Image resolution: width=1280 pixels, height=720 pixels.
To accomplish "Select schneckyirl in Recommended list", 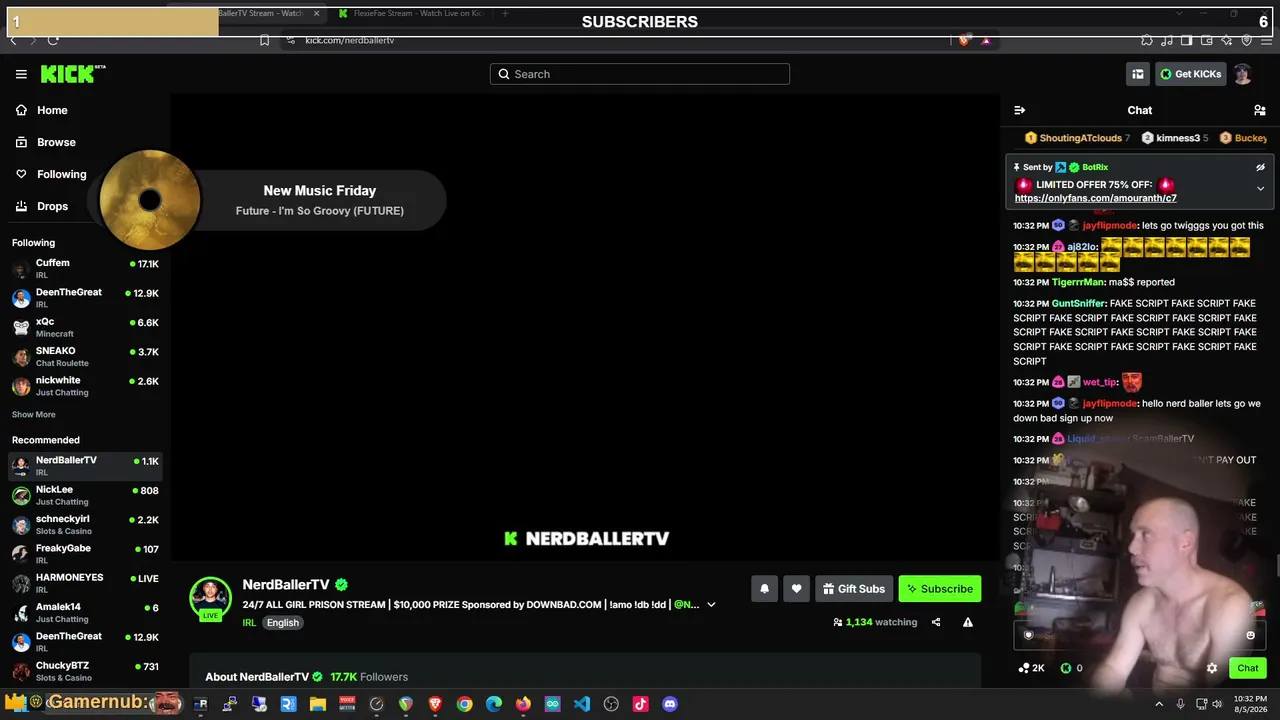I will (85, 524).
